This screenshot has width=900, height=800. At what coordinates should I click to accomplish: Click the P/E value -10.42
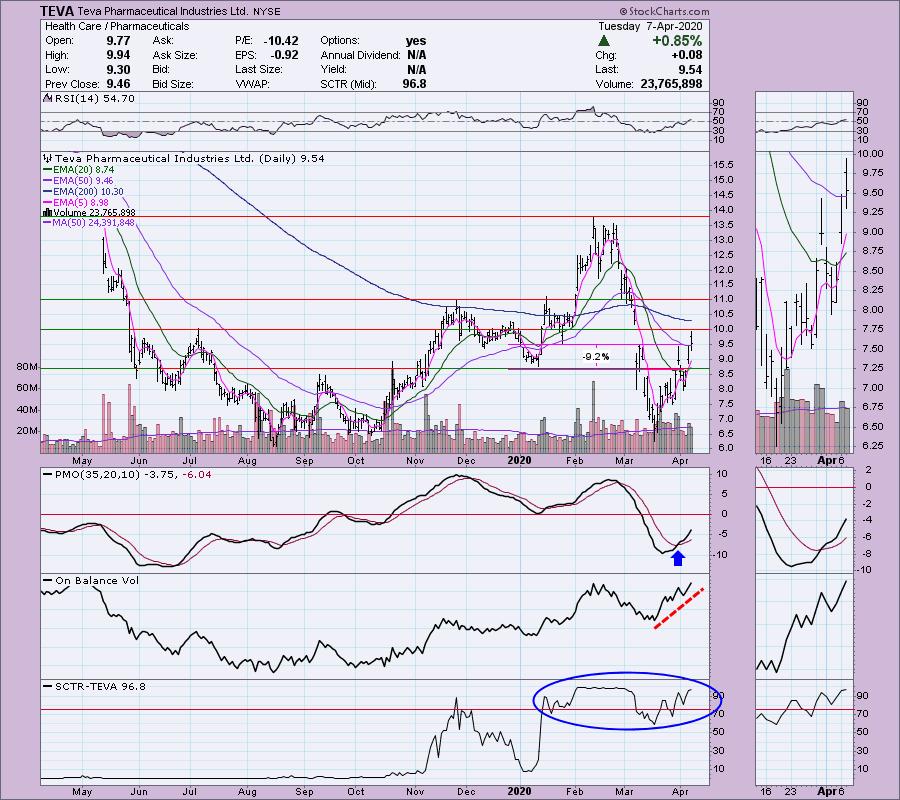coord(281,41)
